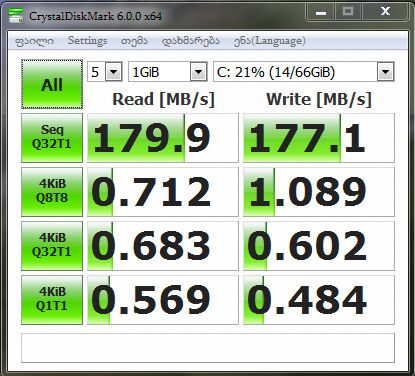Click the 4KiB Q1T1 write value 0.484
Image resolution: width=415 pixels, height=376 pixels.
click(319, 300)
